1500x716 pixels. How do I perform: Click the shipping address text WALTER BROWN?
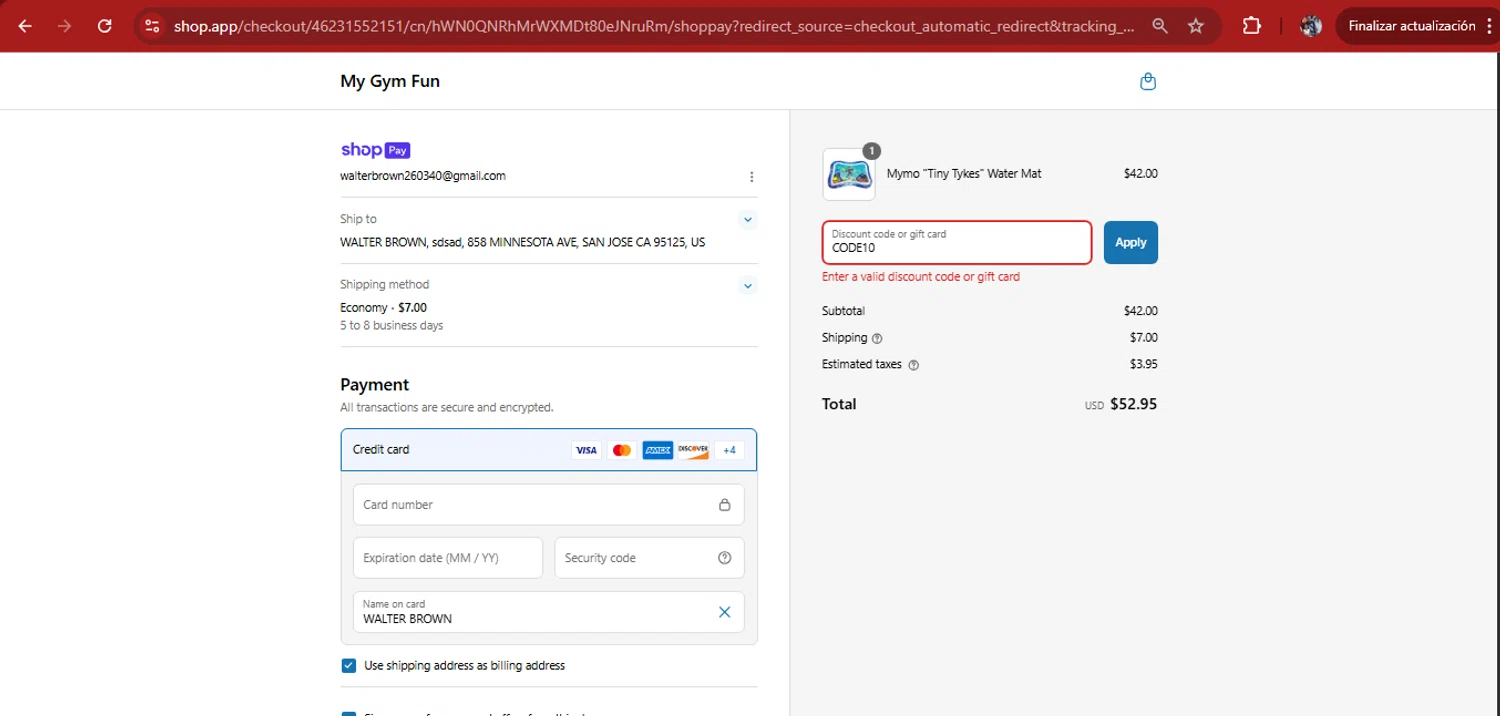coord(523,242)
